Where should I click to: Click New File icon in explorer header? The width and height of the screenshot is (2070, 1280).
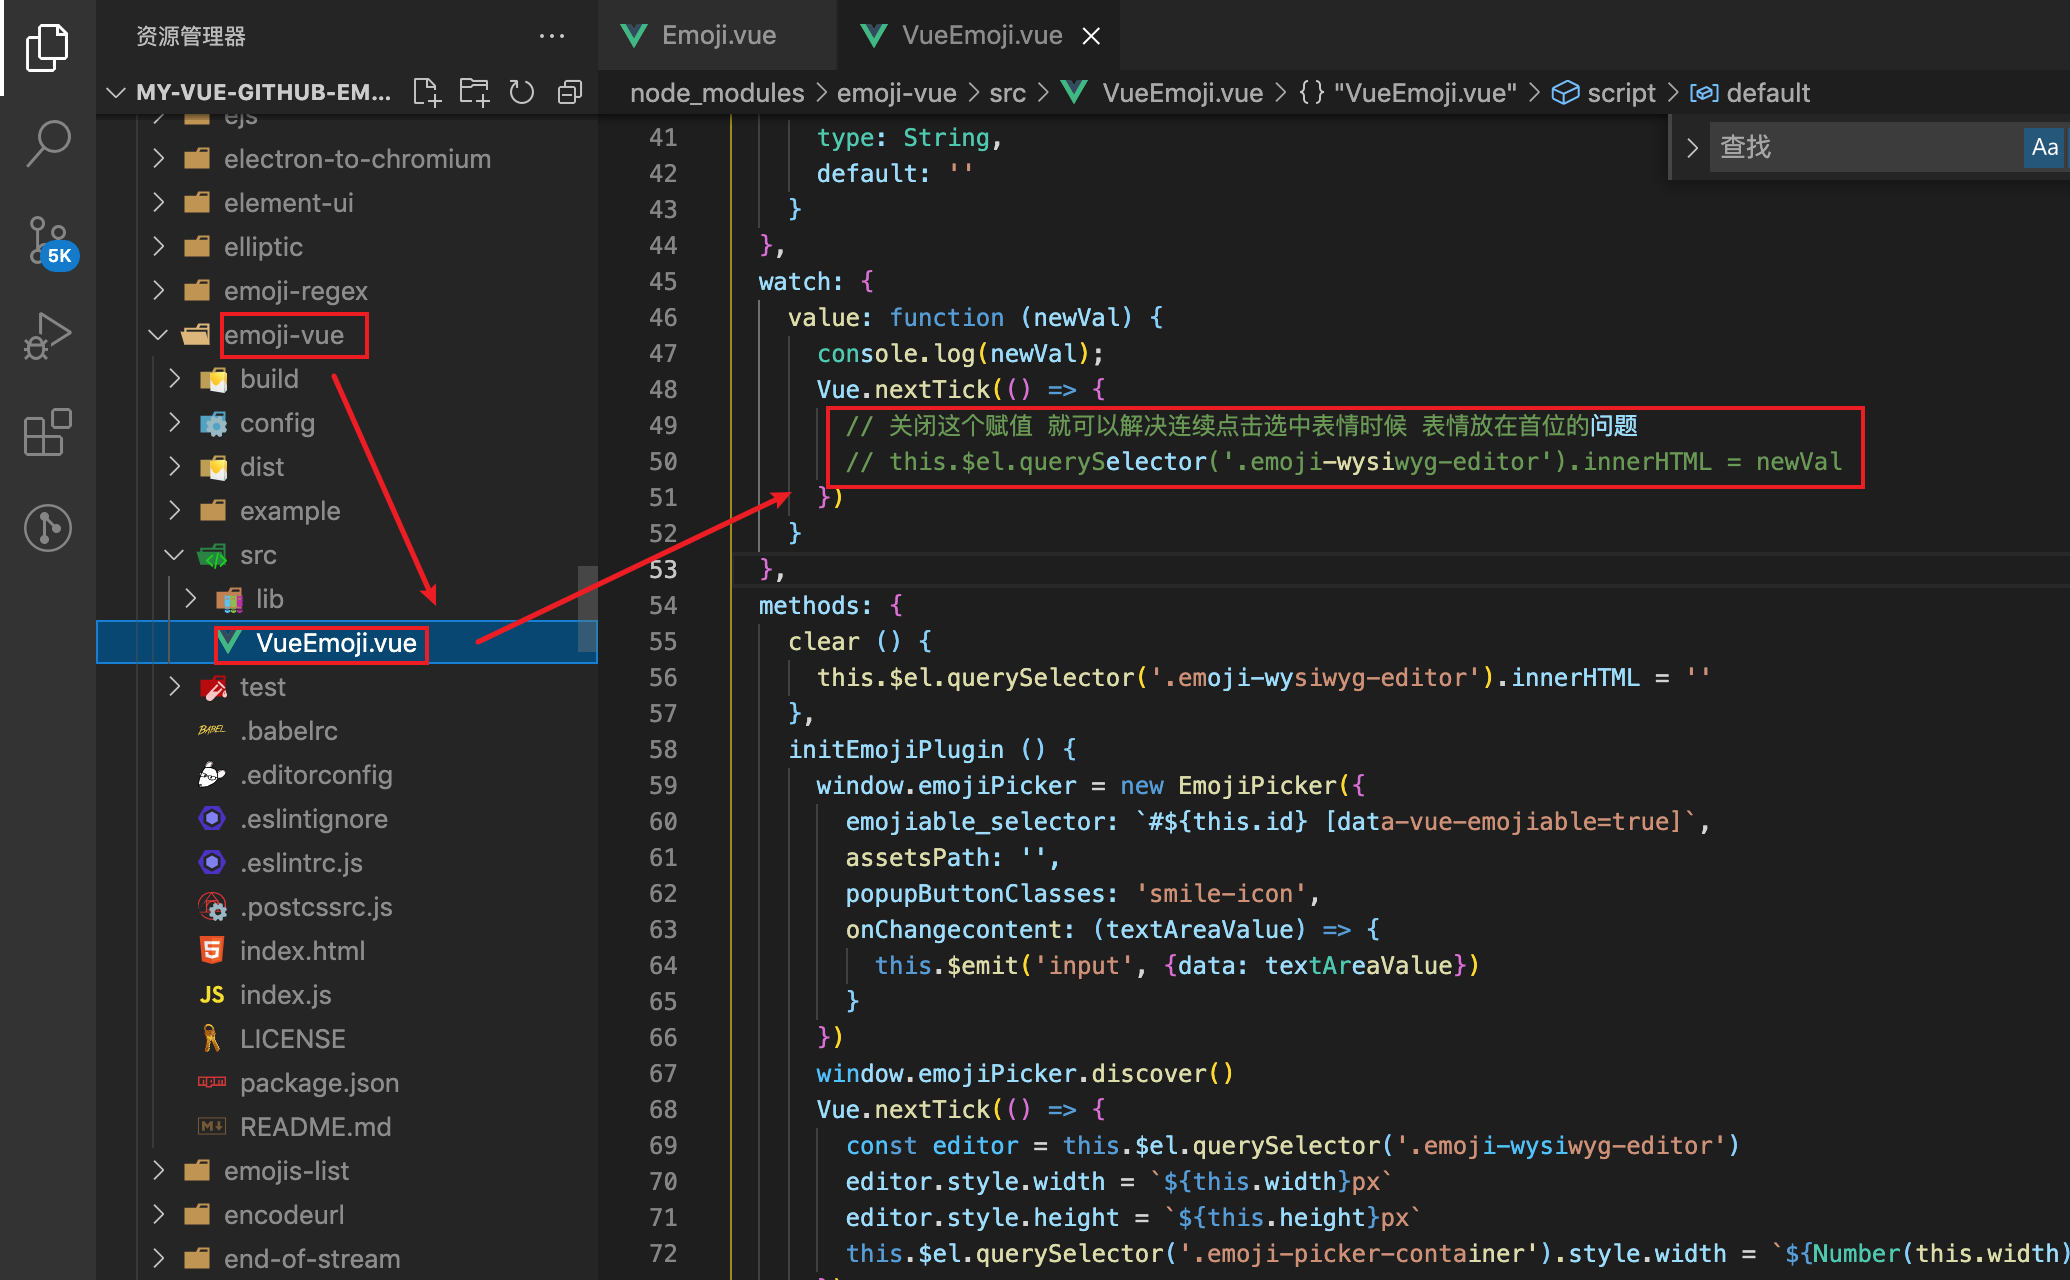pos(427,93)
